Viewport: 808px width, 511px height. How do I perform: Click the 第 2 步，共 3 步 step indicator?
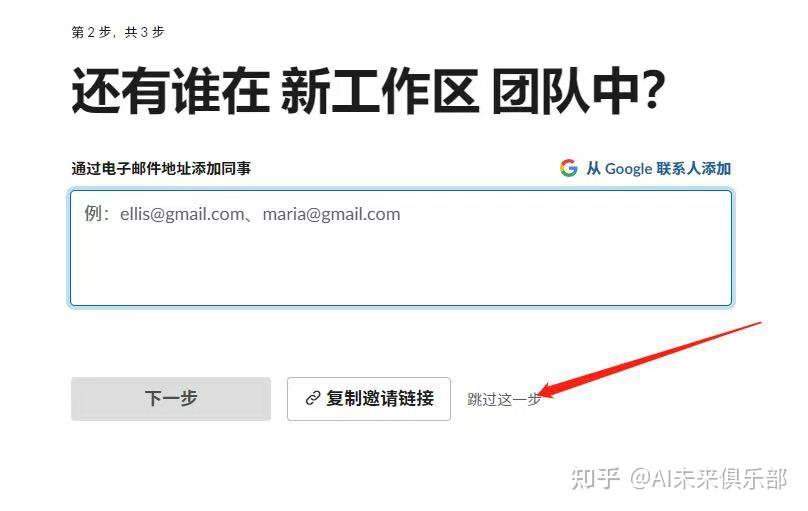coord(118,32)
